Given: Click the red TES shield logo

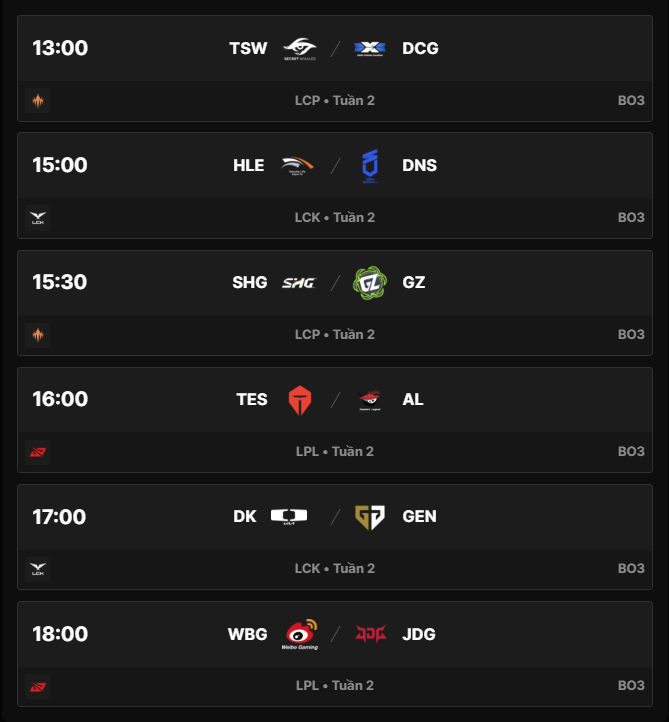Looking at the screenshot, I should click(x=299, y=399).
